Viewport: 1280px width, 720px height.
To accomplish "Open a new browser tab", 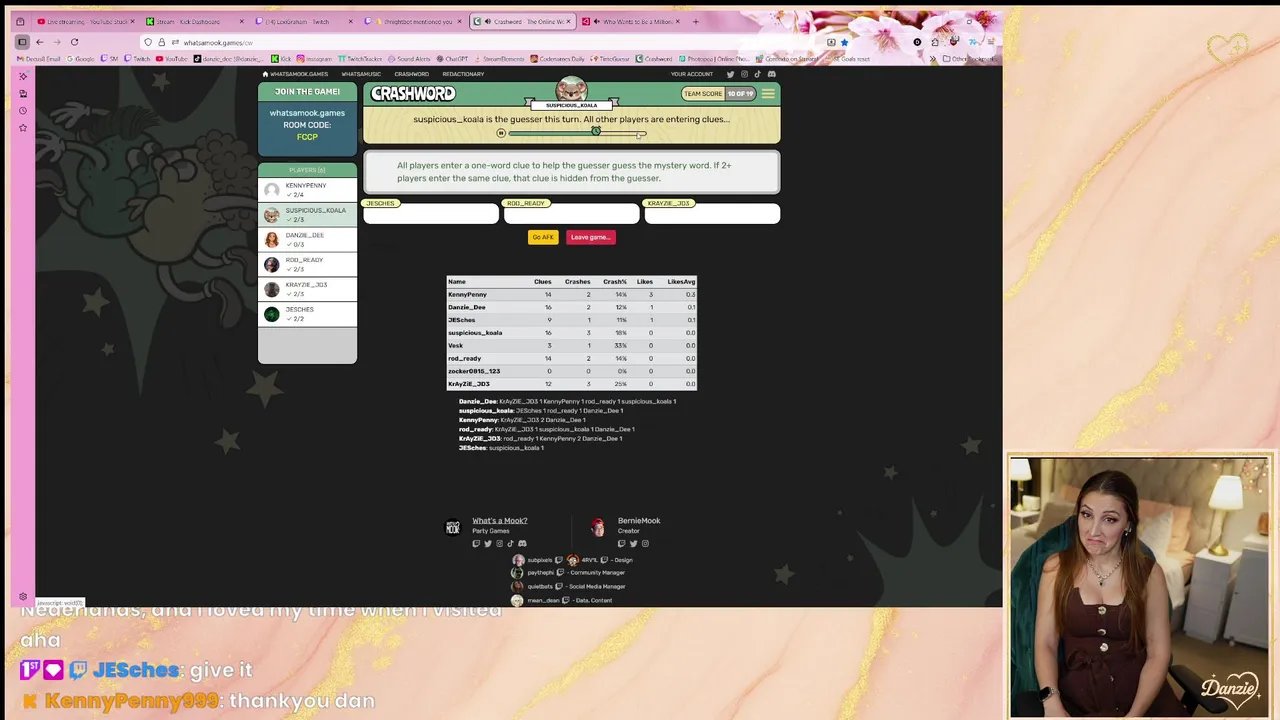I will (696, 21).
